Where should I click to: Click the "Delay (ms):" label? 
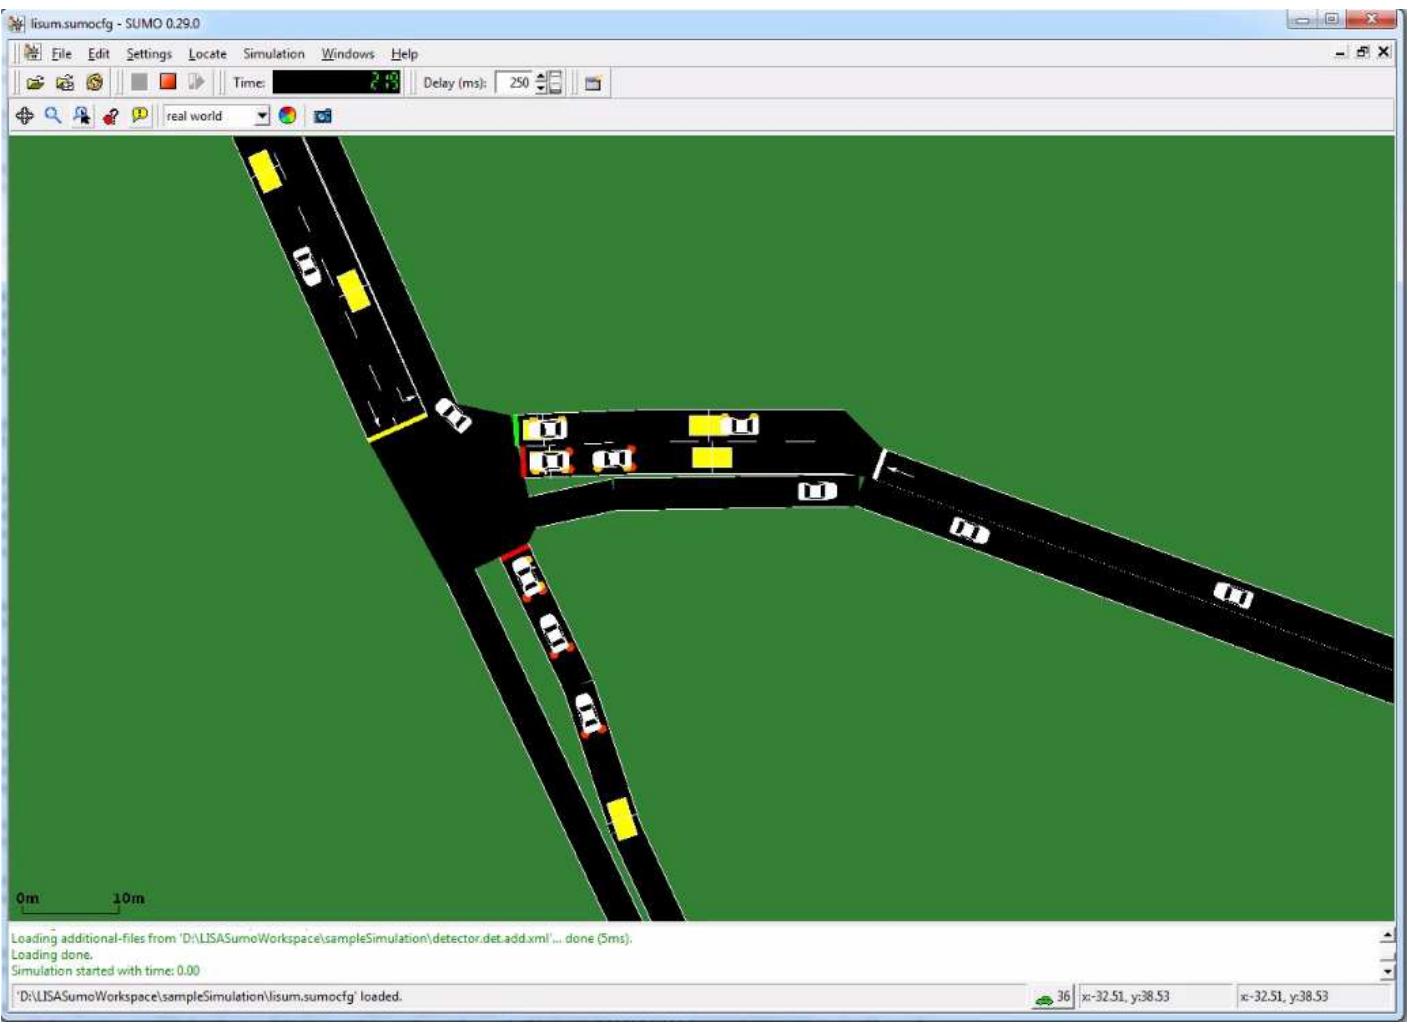pyautogui.click(x=455, y=83)
